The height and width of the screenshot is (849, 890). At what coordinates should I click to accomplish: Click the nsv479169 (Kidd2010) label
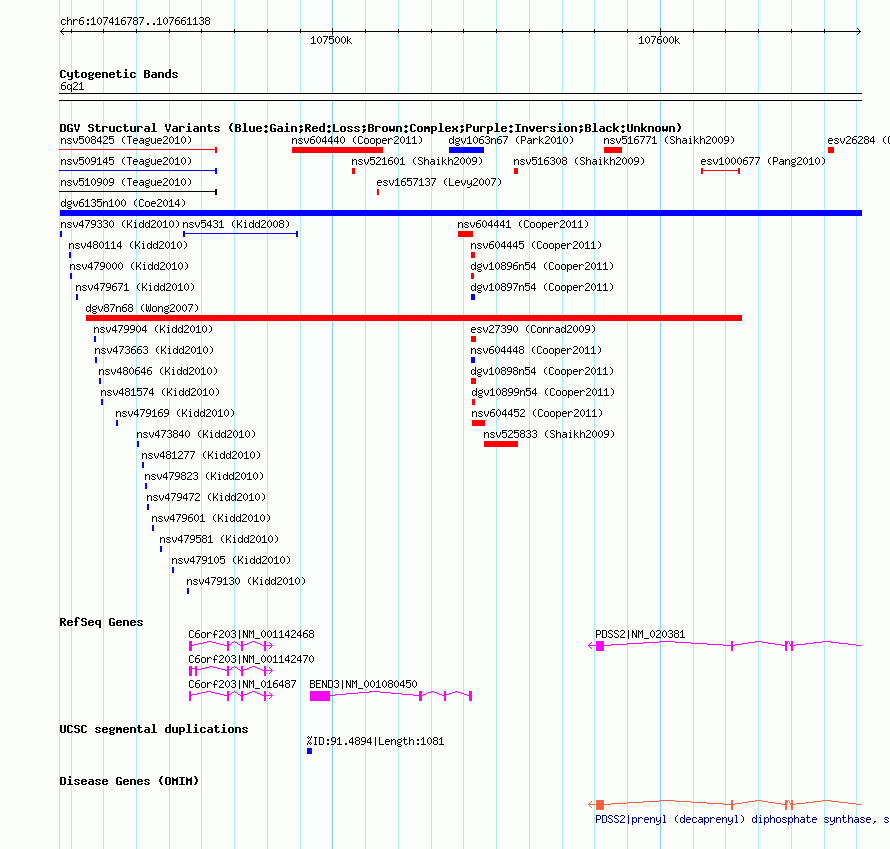pos(175,413)
